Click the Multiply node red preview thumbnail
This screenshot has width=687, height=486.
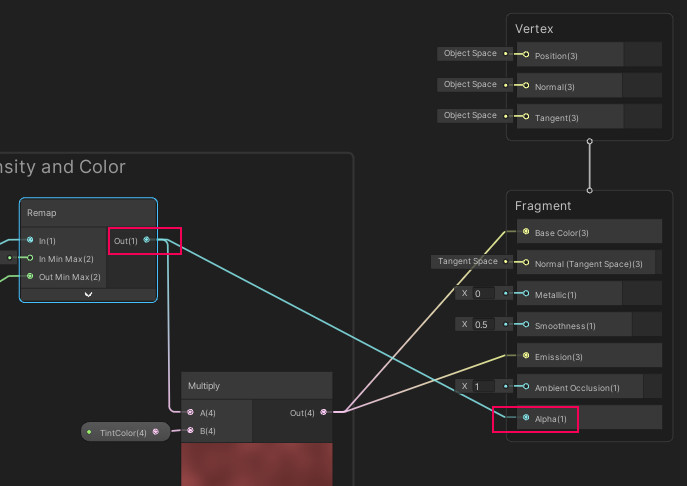point(256,465)
